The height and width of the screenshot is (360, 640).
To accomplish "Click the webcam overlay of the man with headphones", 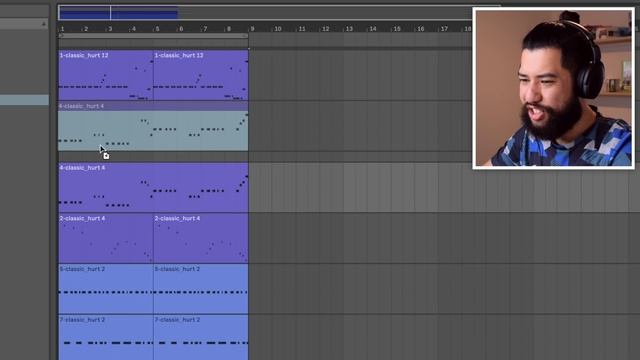I will pyautogui.click(x=553, y=88).
